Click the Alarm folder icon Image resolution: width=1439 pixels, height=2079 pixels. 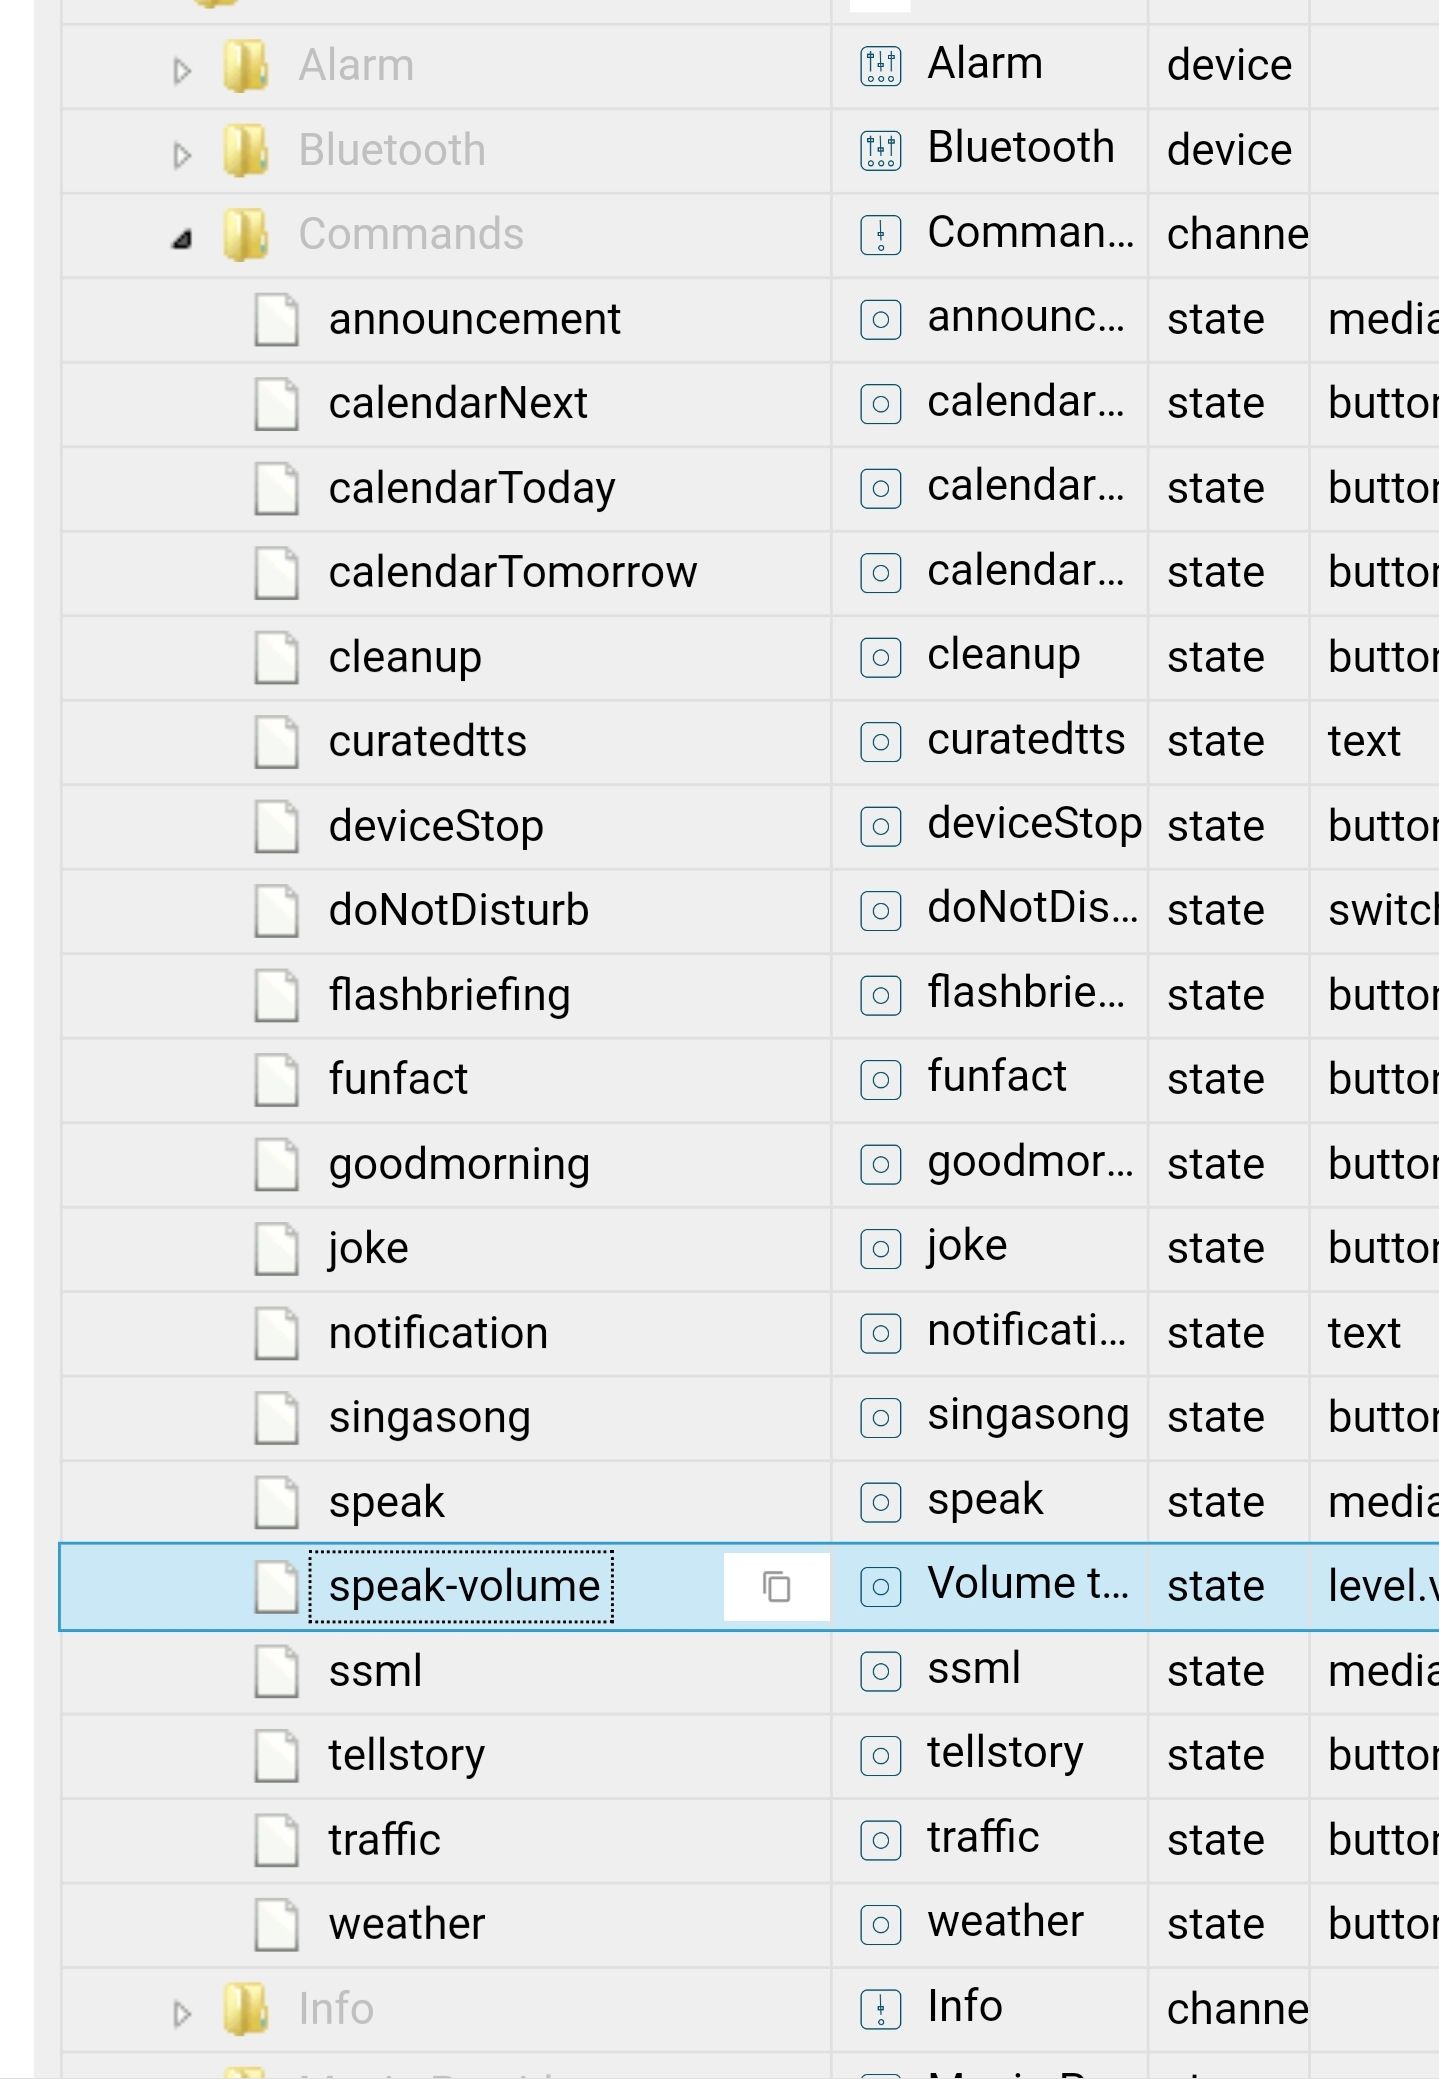click(246, 66)
